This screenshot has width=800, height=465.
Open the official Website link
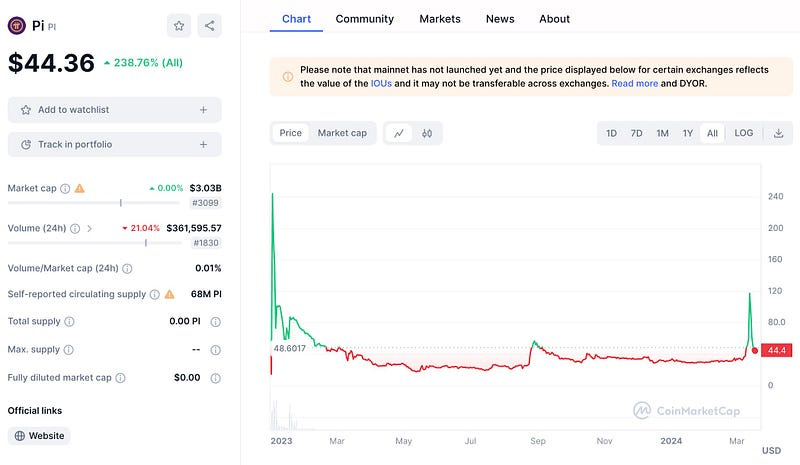coord(39,436)
